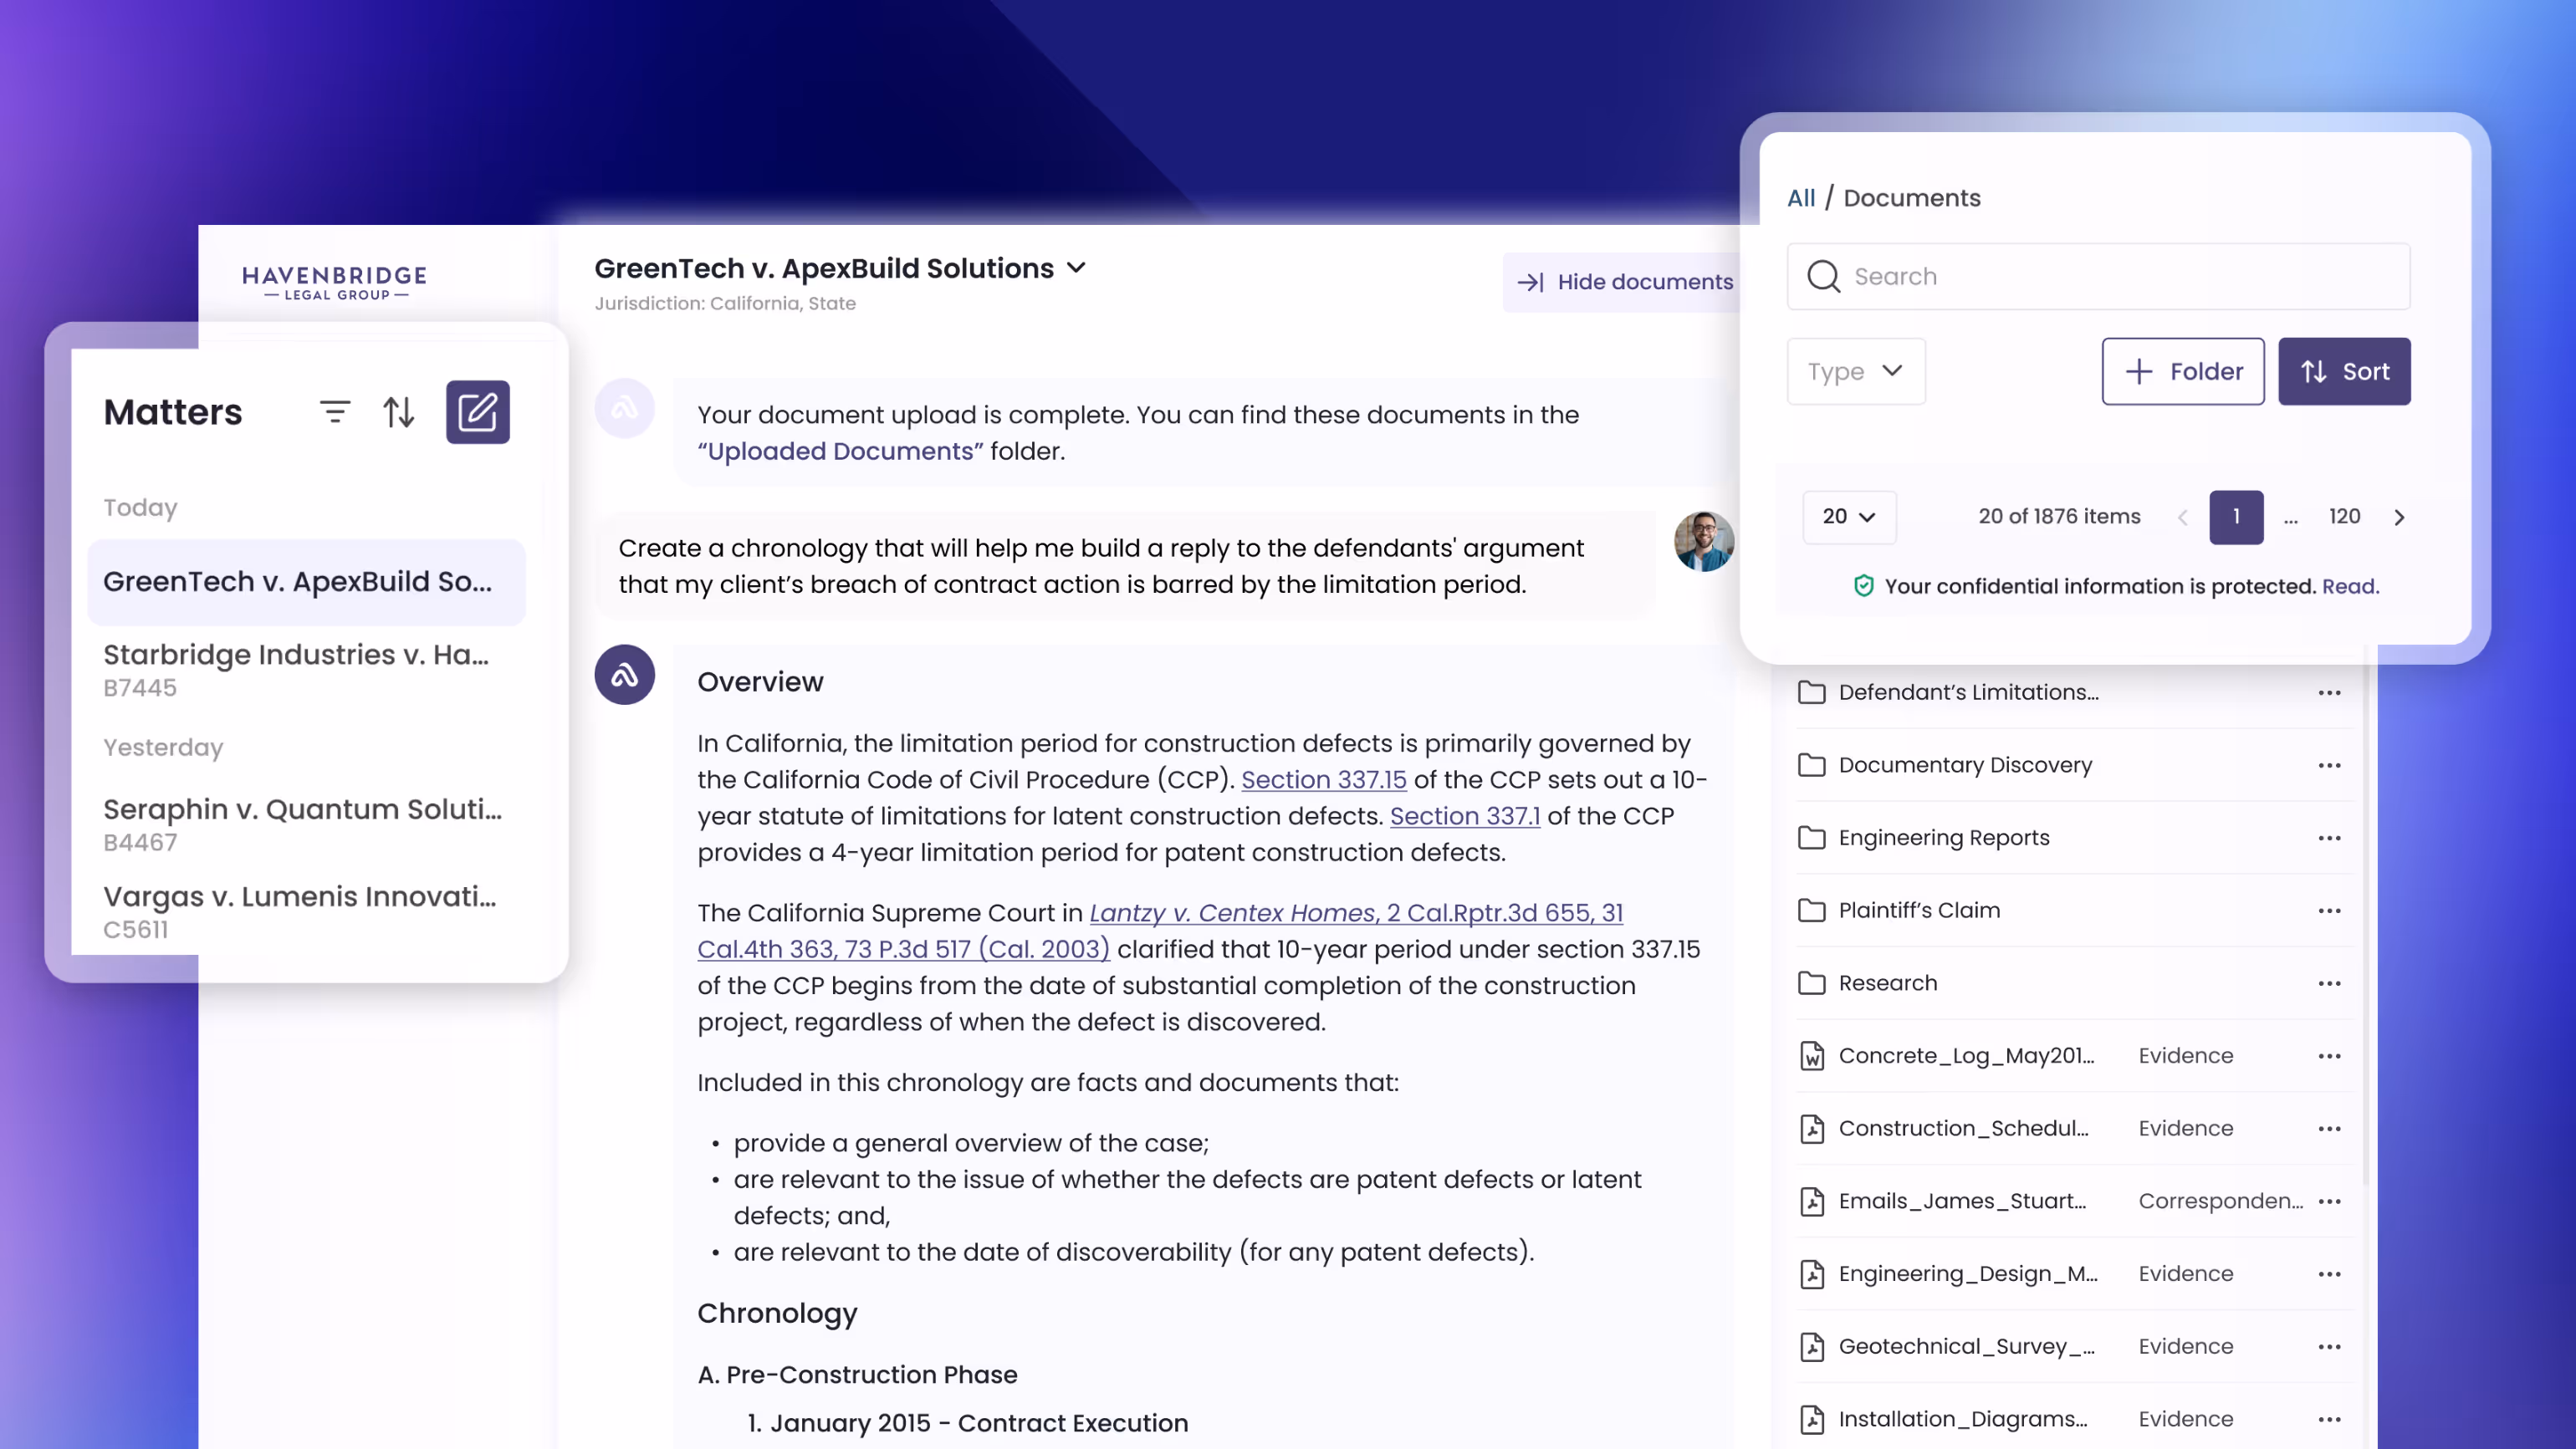The height and width of the screenshot is (1449, 2576).
Task: Open the Section 337.15 link
Action: point(1323,780)
